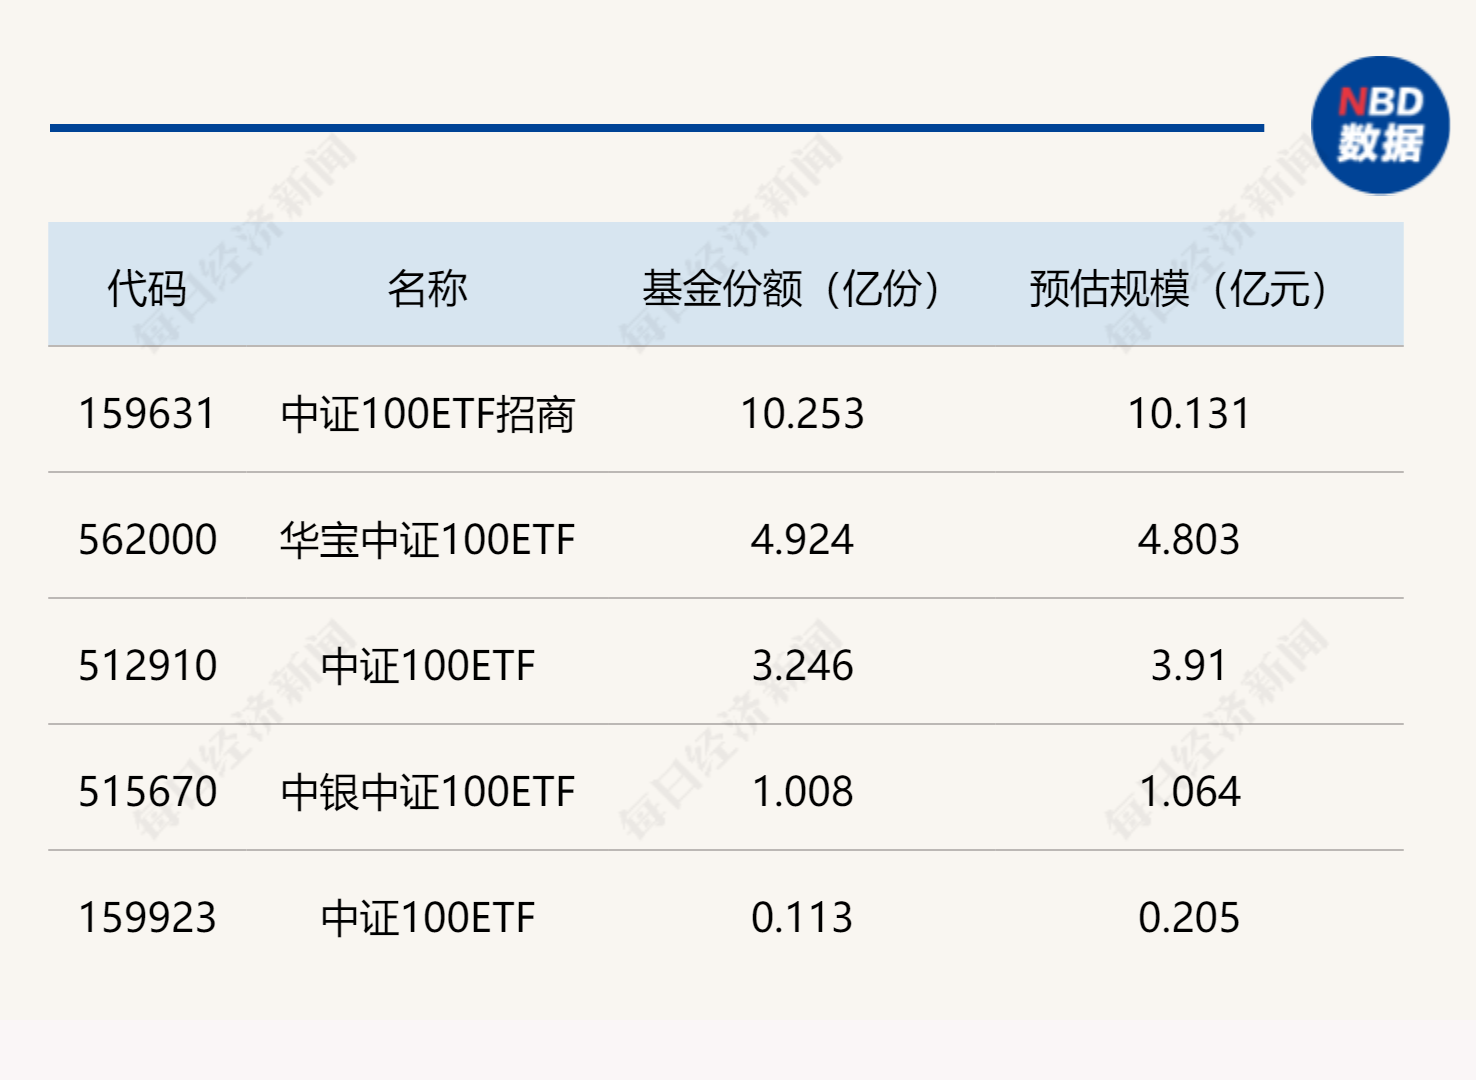
Task: Select share value 4.924
Action: (x=802, y=540)
